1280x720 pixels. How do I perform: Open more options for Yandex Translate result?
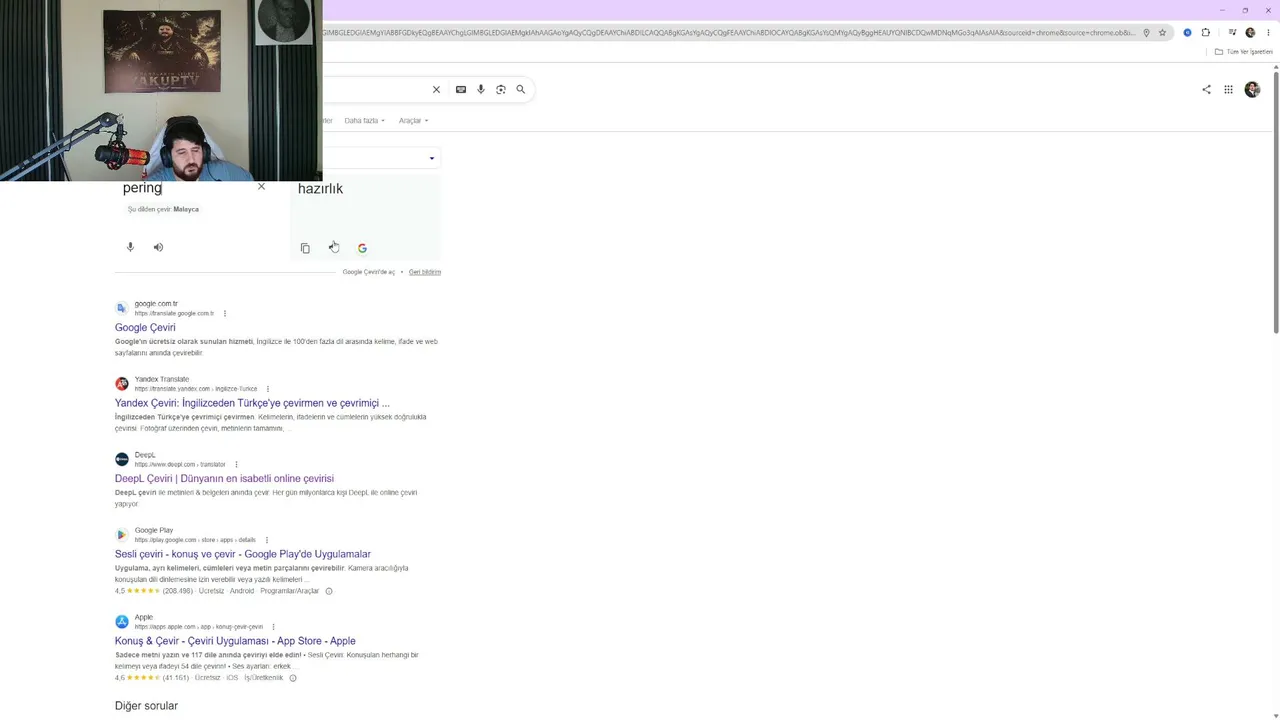[x=268, y=389]
